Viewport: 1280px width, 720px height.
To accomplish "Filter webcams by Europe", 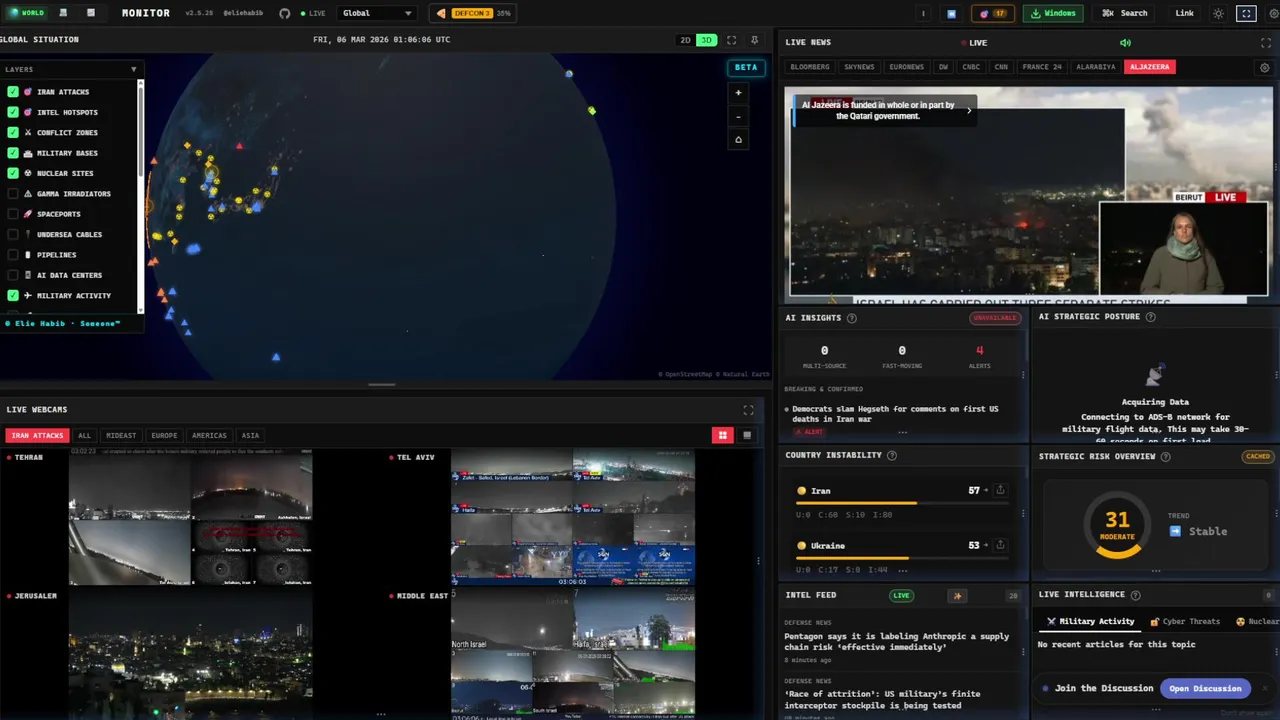I will click(164, 435).
